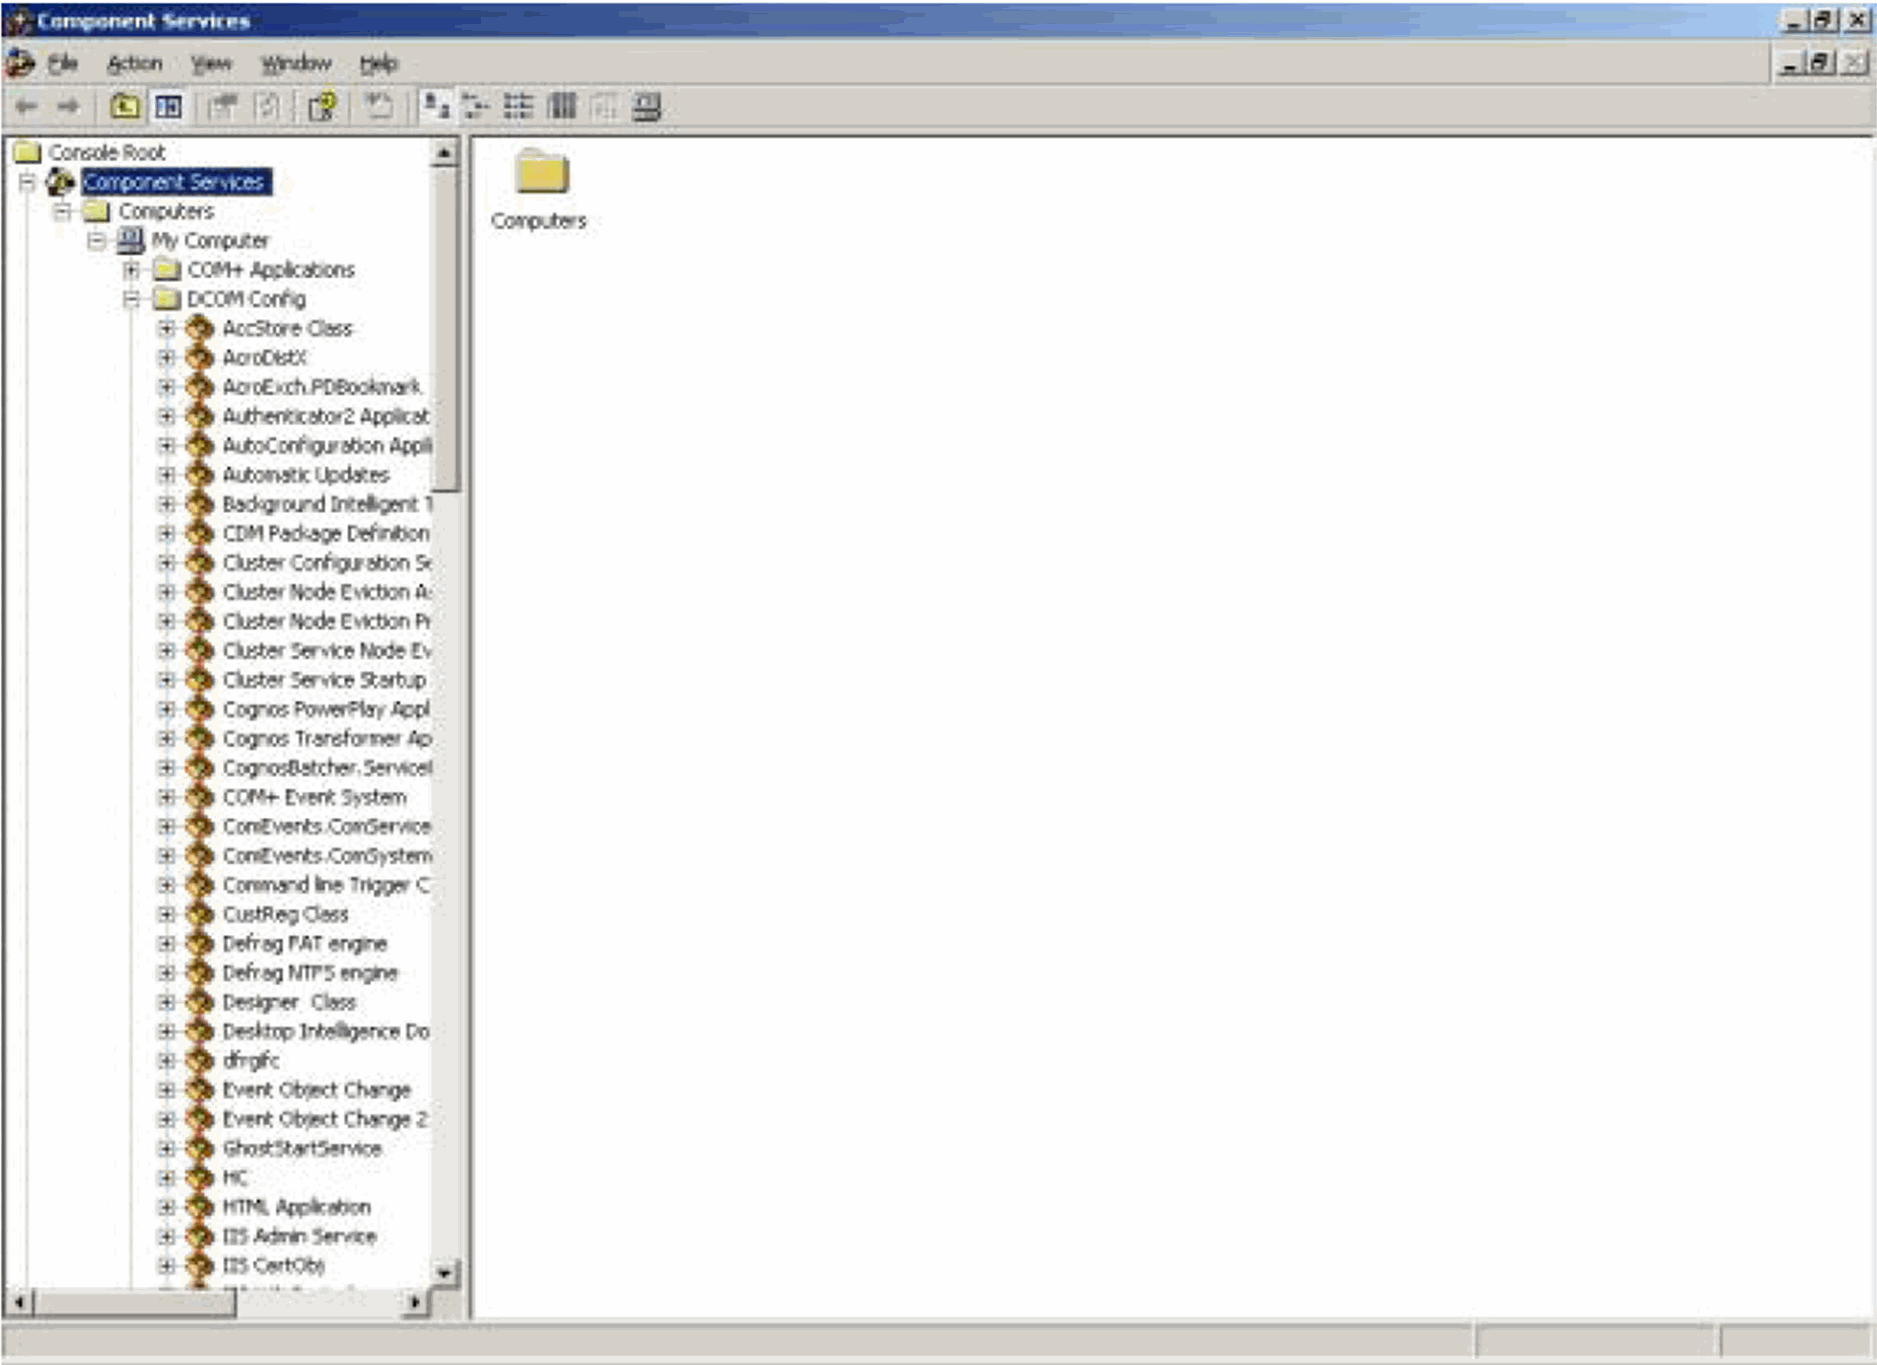Click the tree pane horizontal scroll-left arrow

19,1301
